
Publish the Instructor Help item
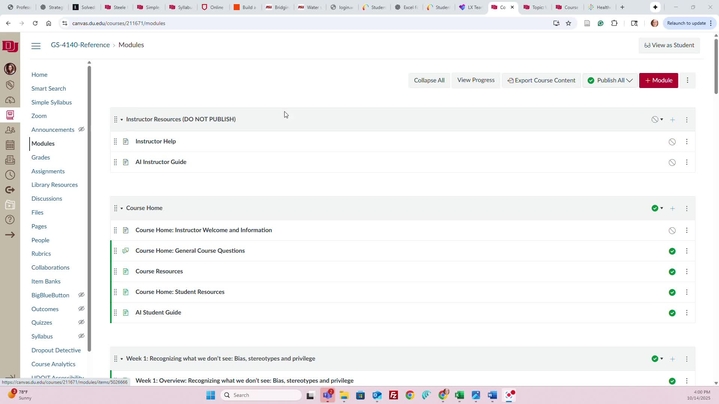click(672, 142)
